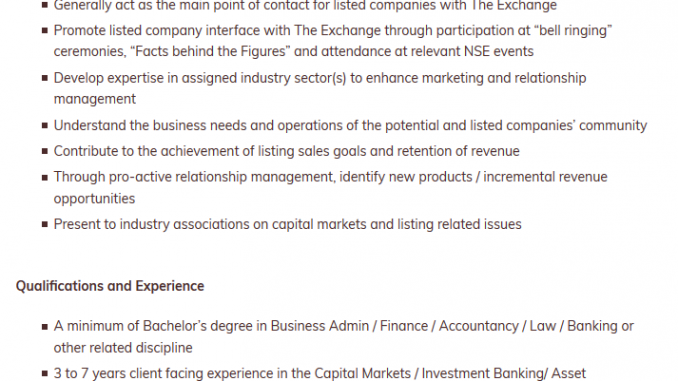
Task: Click the bullet marker before 'Understand the business'
Action: click(x=45, y=125)
